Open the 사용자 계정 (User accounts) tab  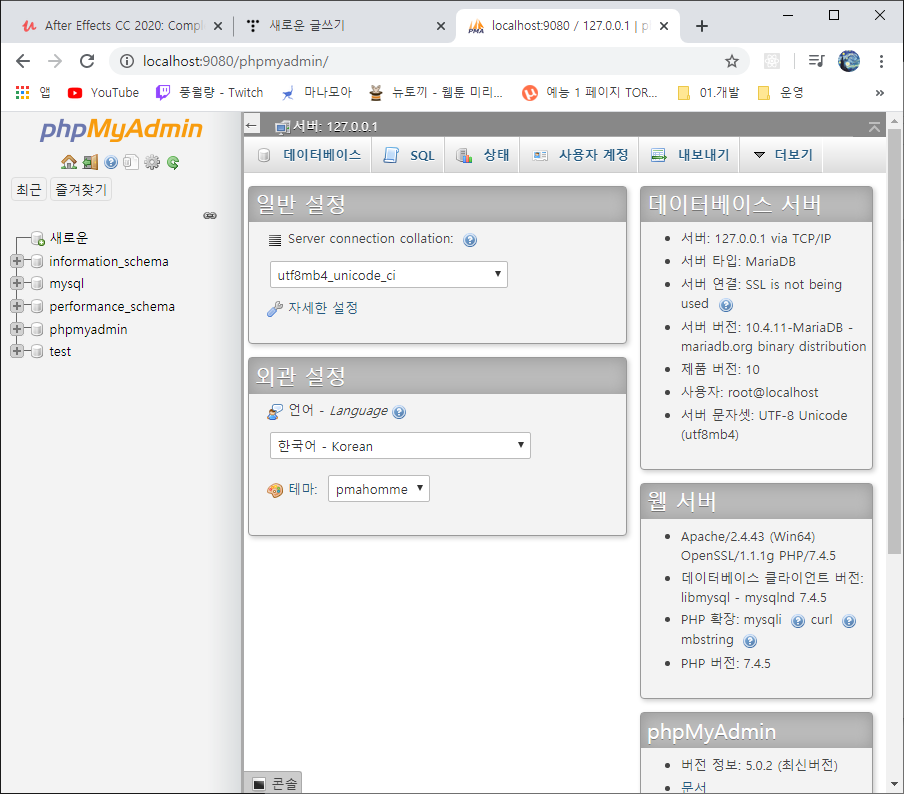tap(579, 155)
